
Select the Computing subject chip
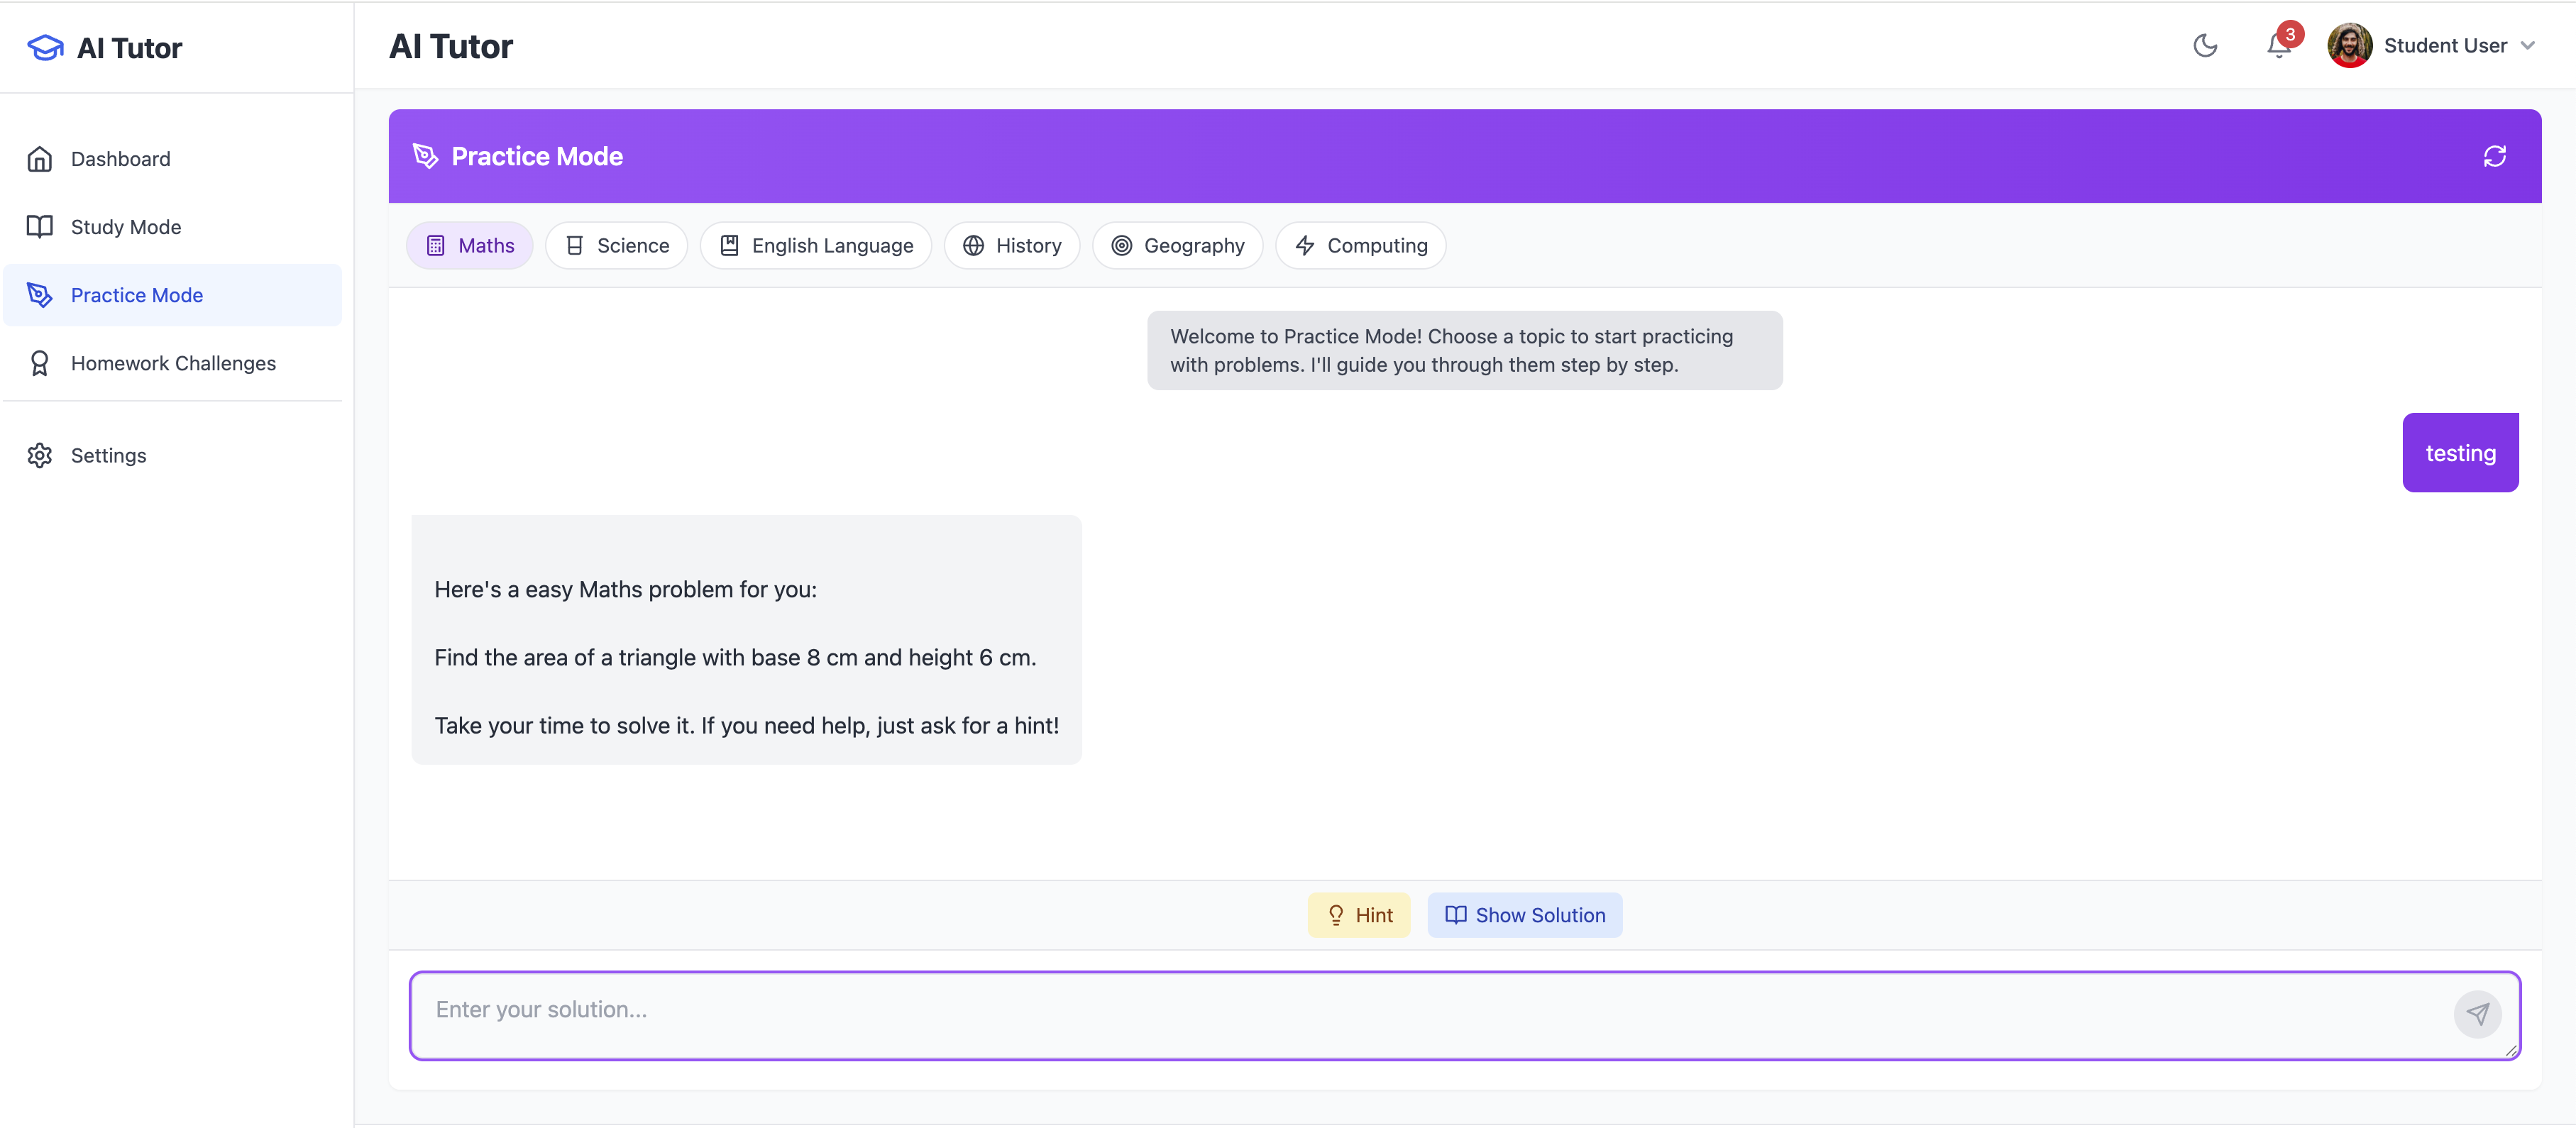tap(1361, 246)
